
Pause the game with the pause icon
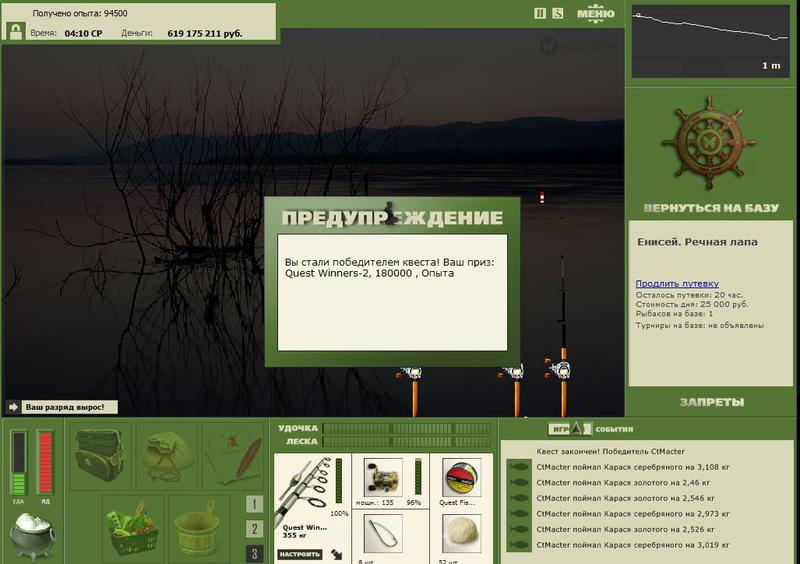[540, 13]
